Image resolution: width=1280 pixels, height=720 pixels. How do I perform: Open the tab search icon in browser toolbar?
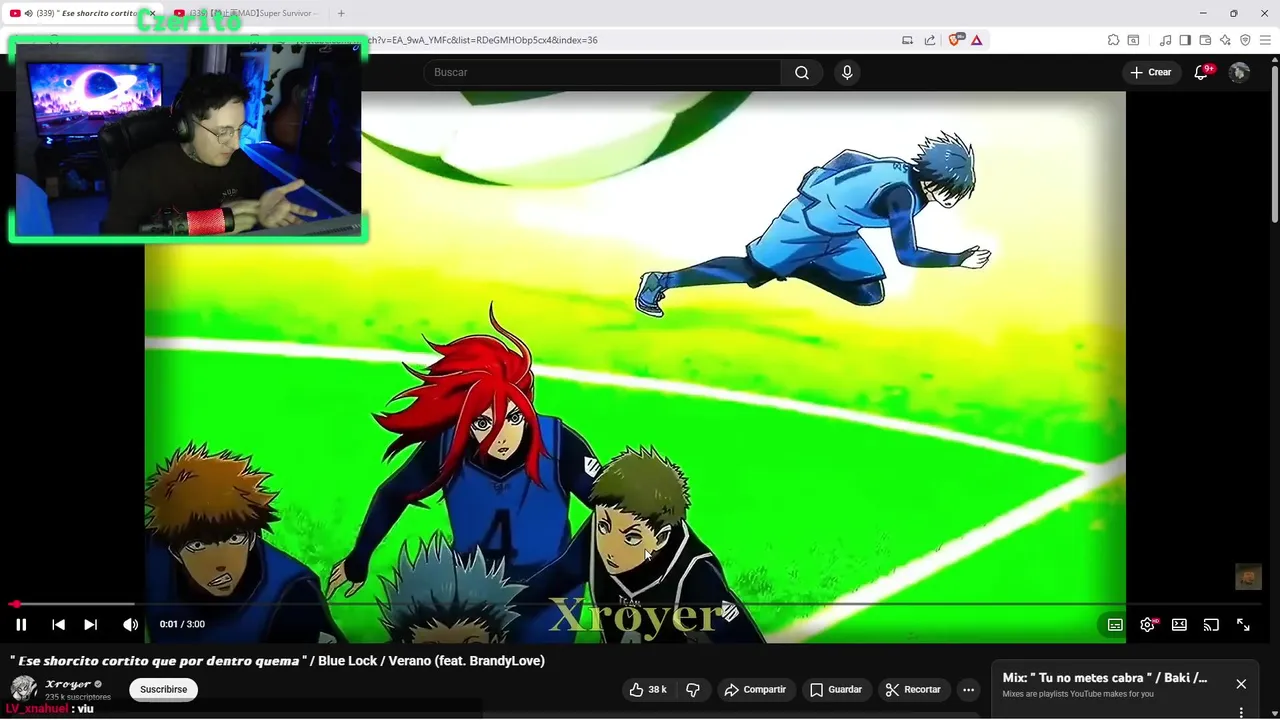tap(1133, 40)
